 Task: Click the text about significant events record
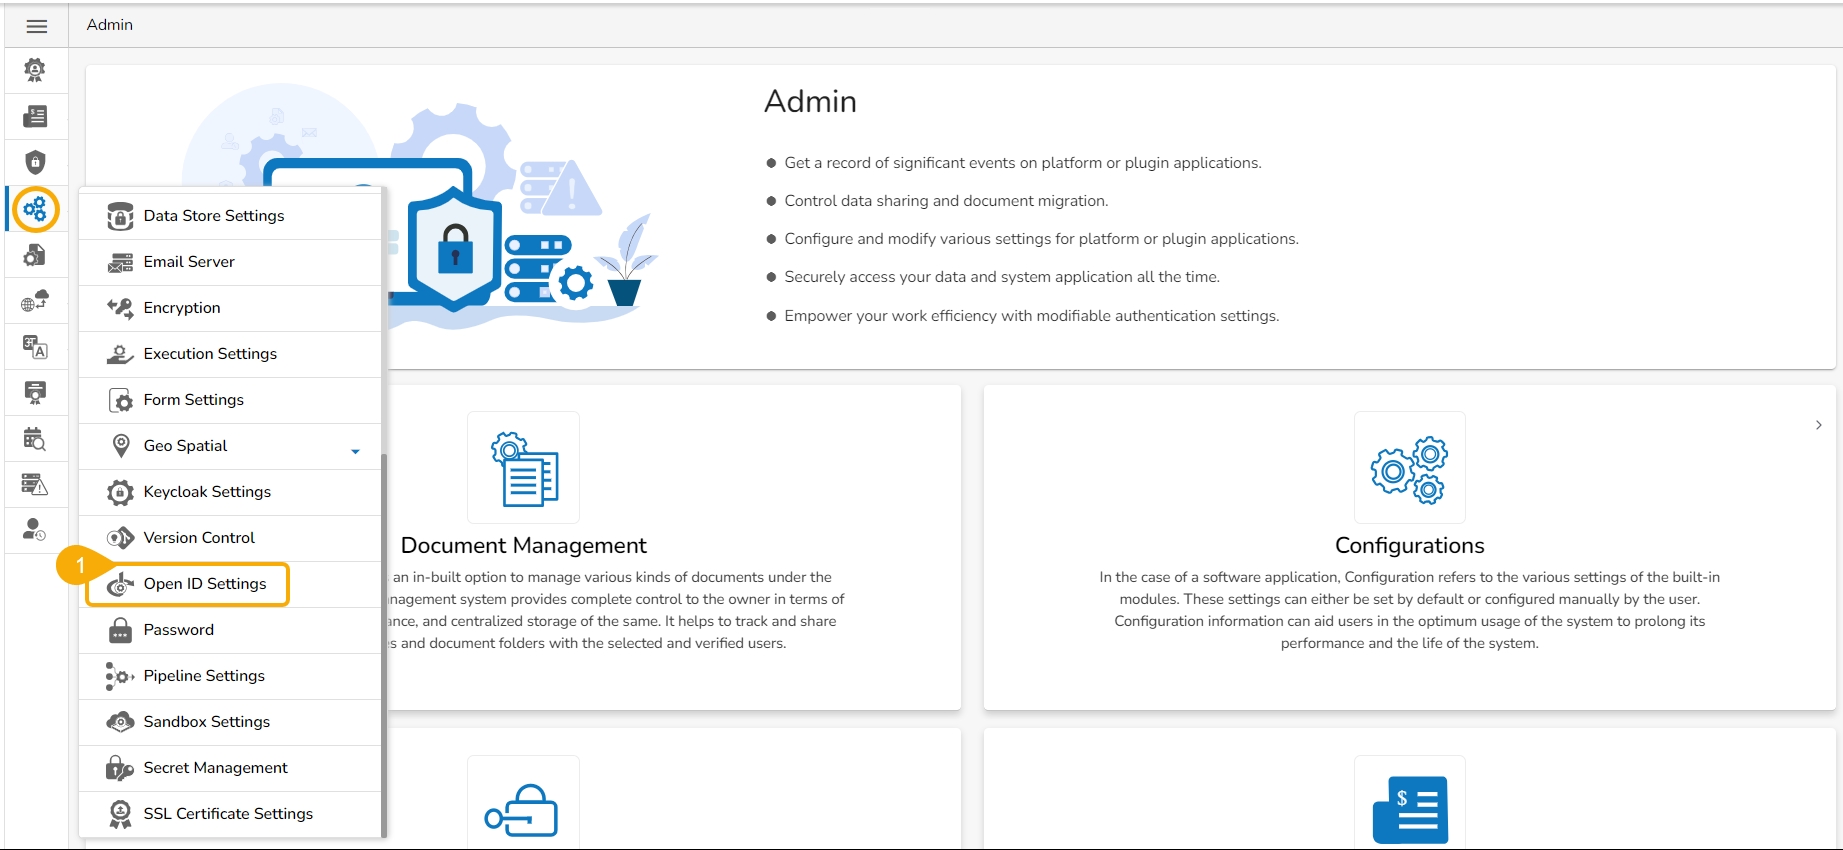coord(1023,163)
